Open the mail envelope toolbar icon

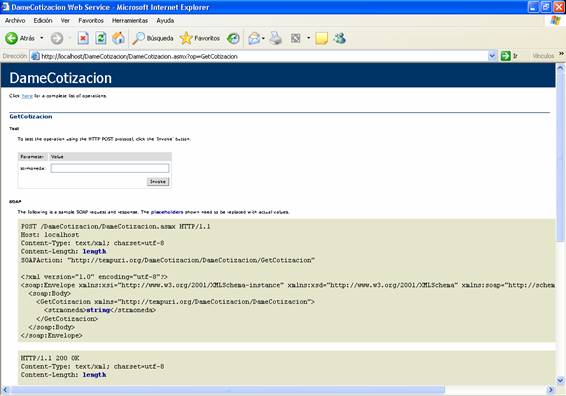point(254,38)
